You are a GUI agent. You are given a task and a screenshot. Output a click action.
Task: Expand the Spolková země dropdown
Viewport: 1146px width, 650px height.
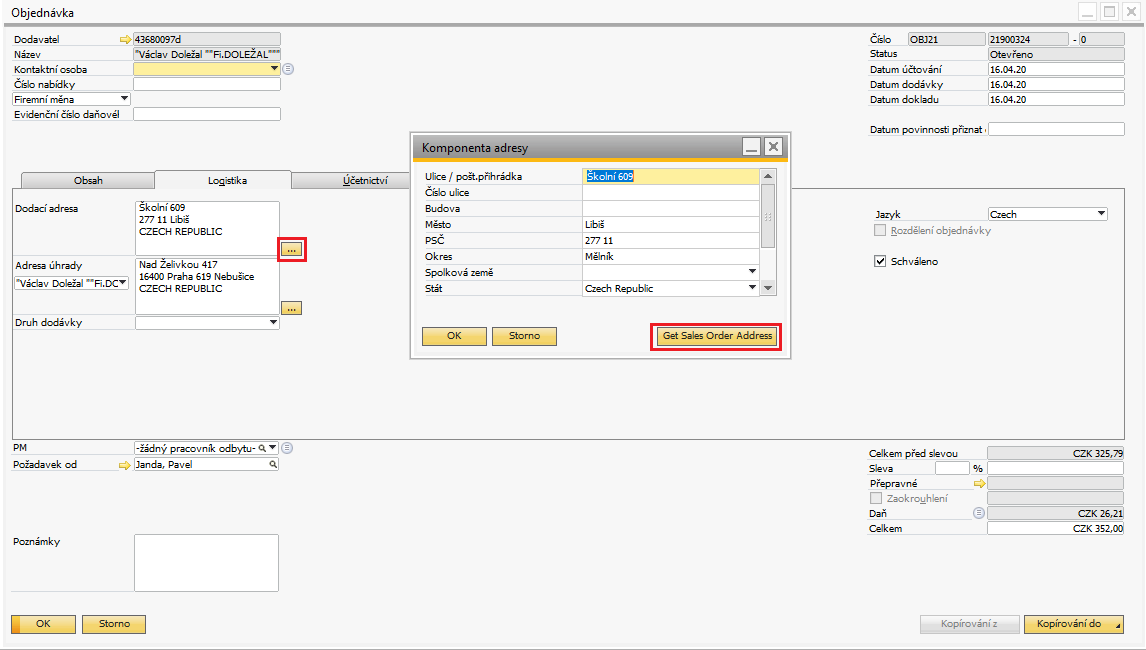[x=752, y=272]
